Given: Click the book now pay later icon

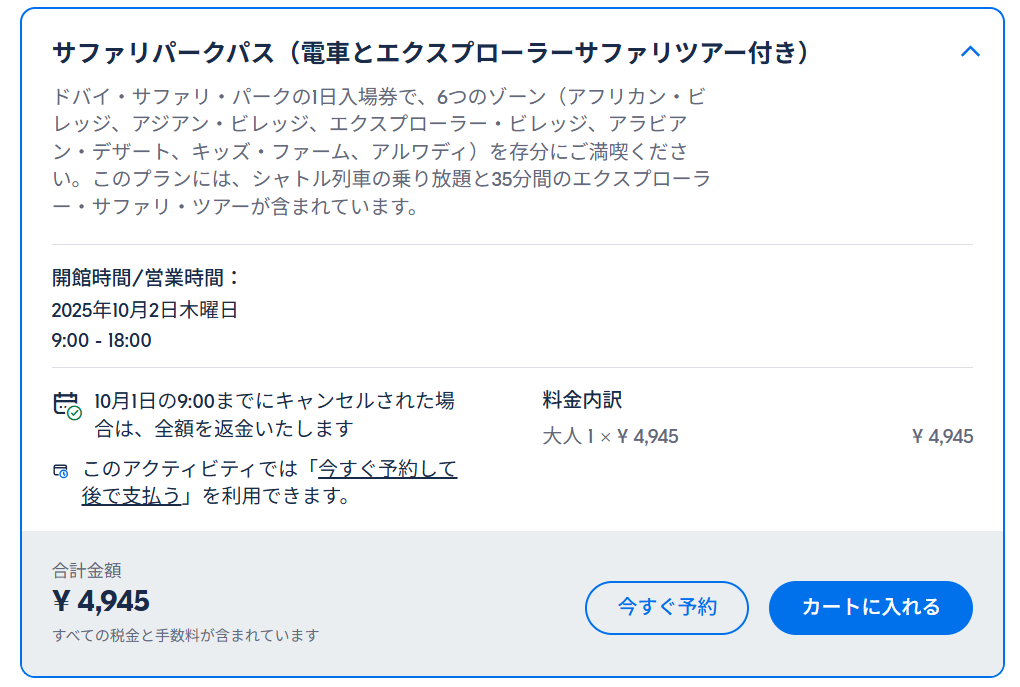Looking at the screenshot, I should click(60, 471).
